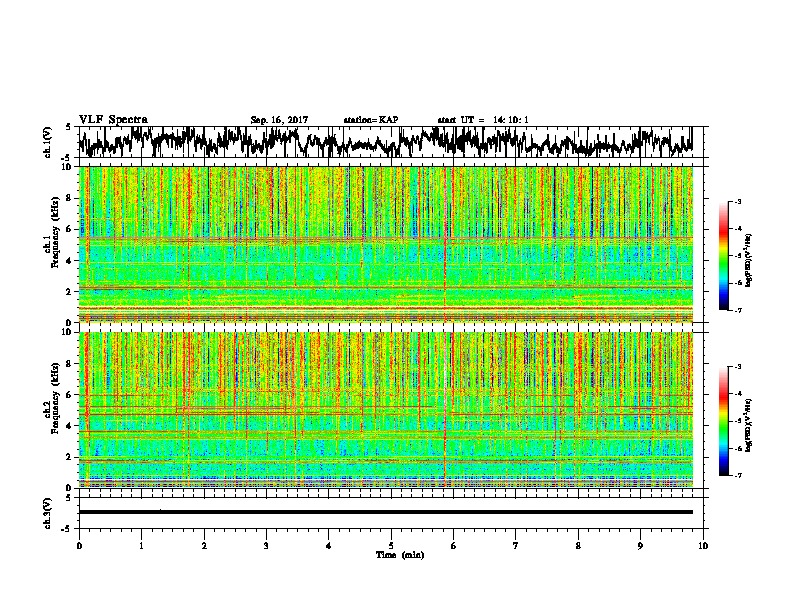
Task: Click time axis tick label 3
Action: click(x=266, y=546)
